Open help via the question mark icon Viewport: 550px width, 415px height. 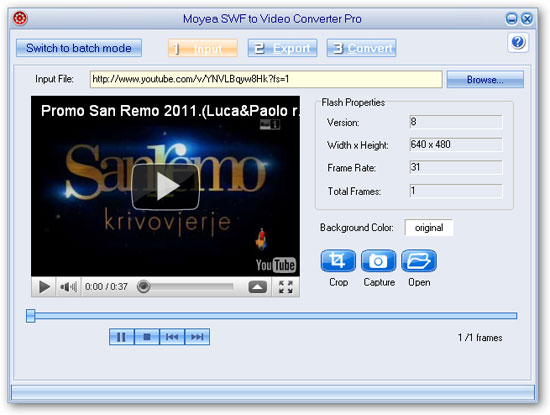[x=518, y=42]
